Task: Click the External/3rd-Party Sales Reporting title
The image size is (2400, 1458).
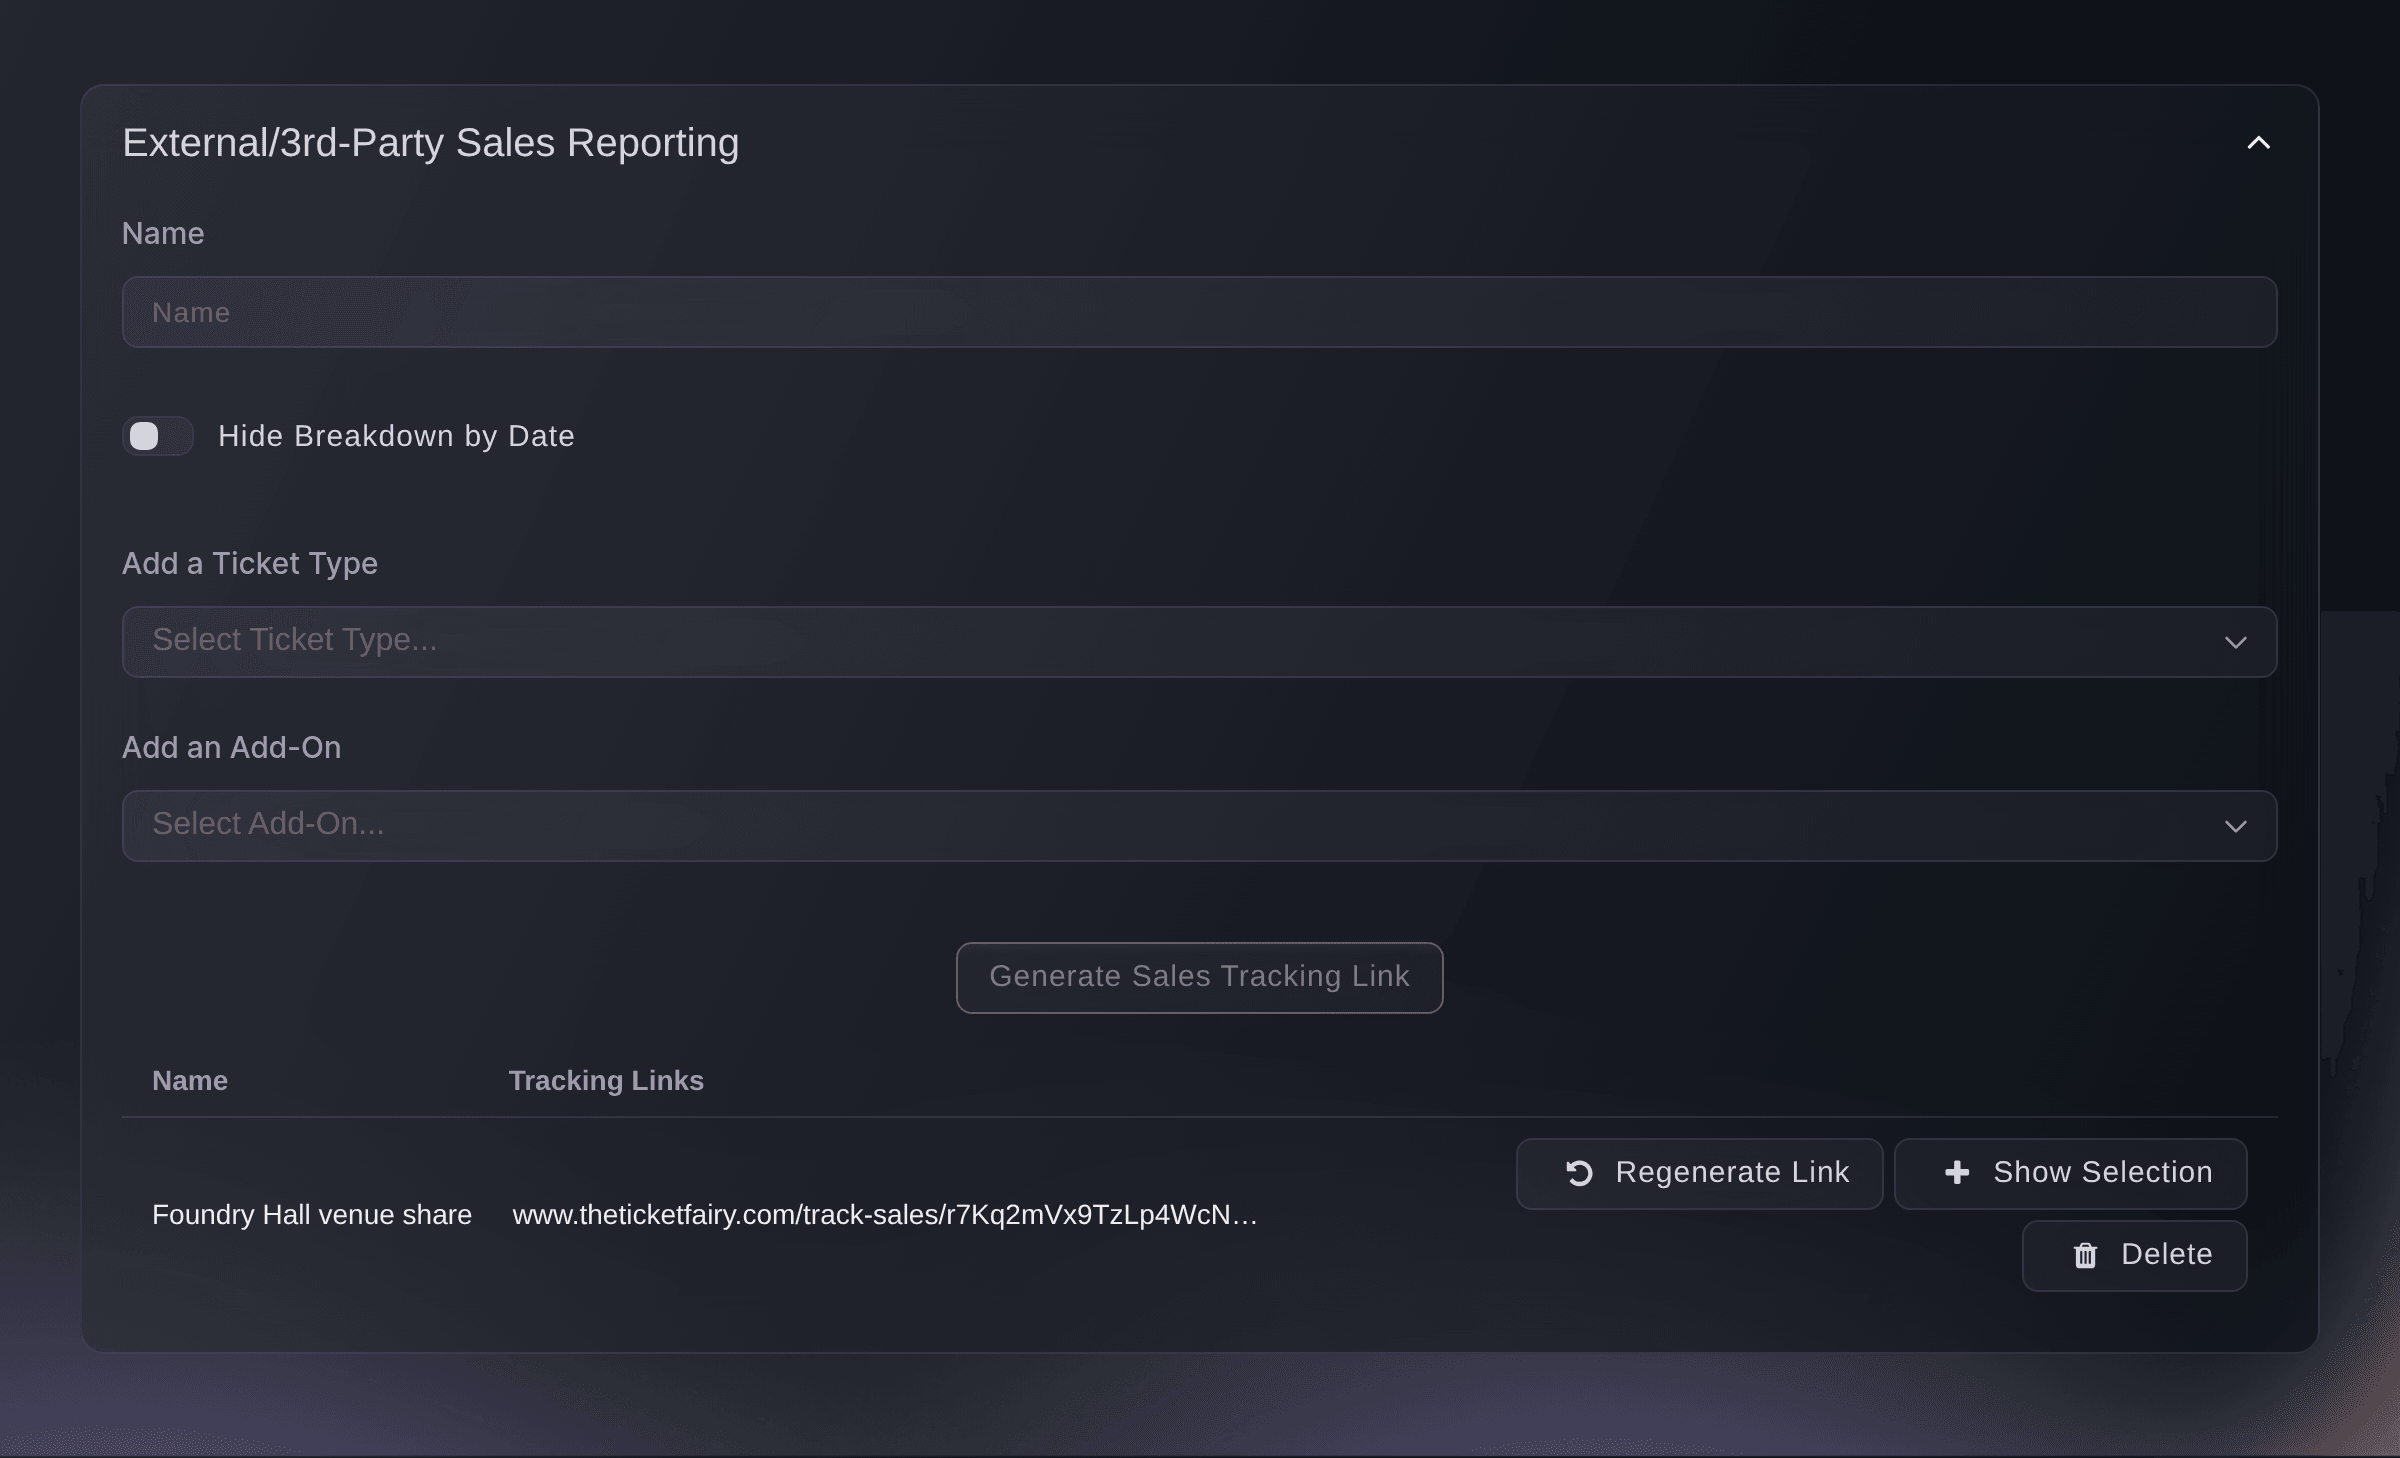Action: point(431,143)
